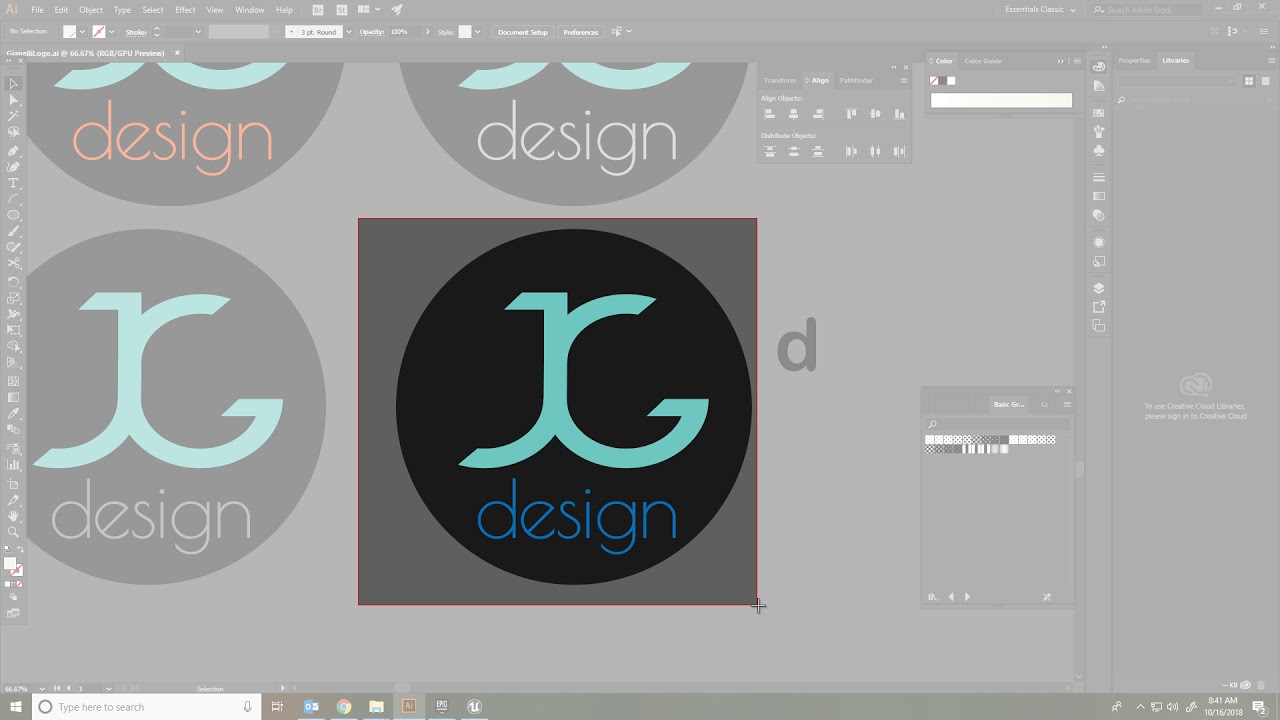The height and width of the screenshot is (720, 1280).
Task: Open File Explorer from the taskbar
Action: pyautogui.click(x=376, y=707)
